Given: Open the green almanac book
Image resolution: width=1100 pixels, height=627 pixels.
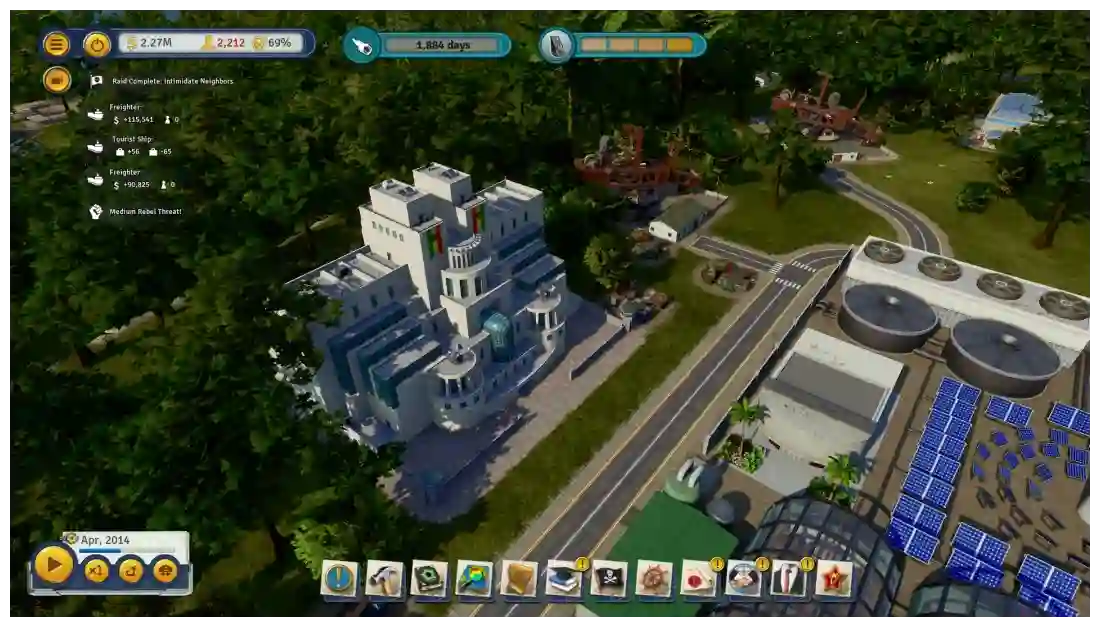Looking at the screenshot, I should click(429, 579).
